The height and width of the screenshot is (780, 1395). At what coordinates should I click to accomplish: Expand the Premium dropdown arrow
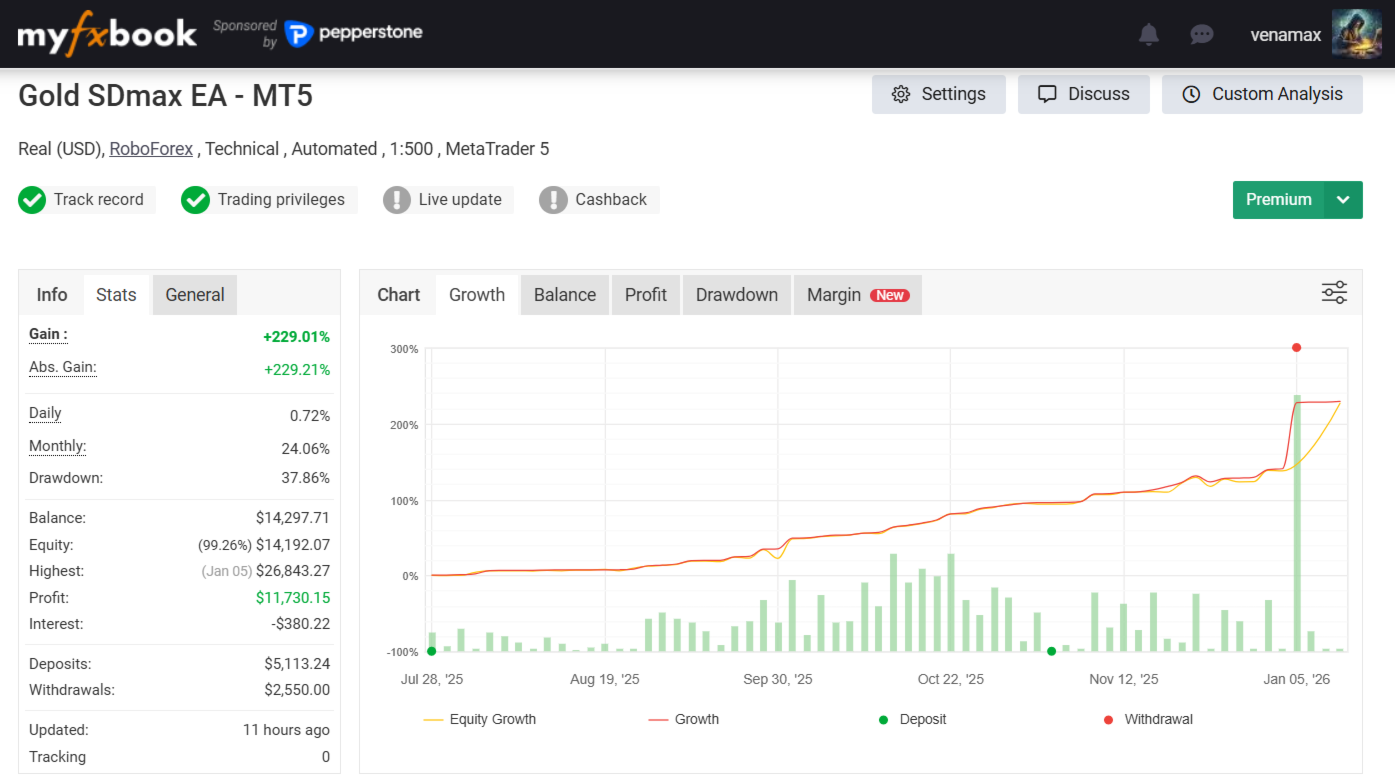pos(1343,200)
